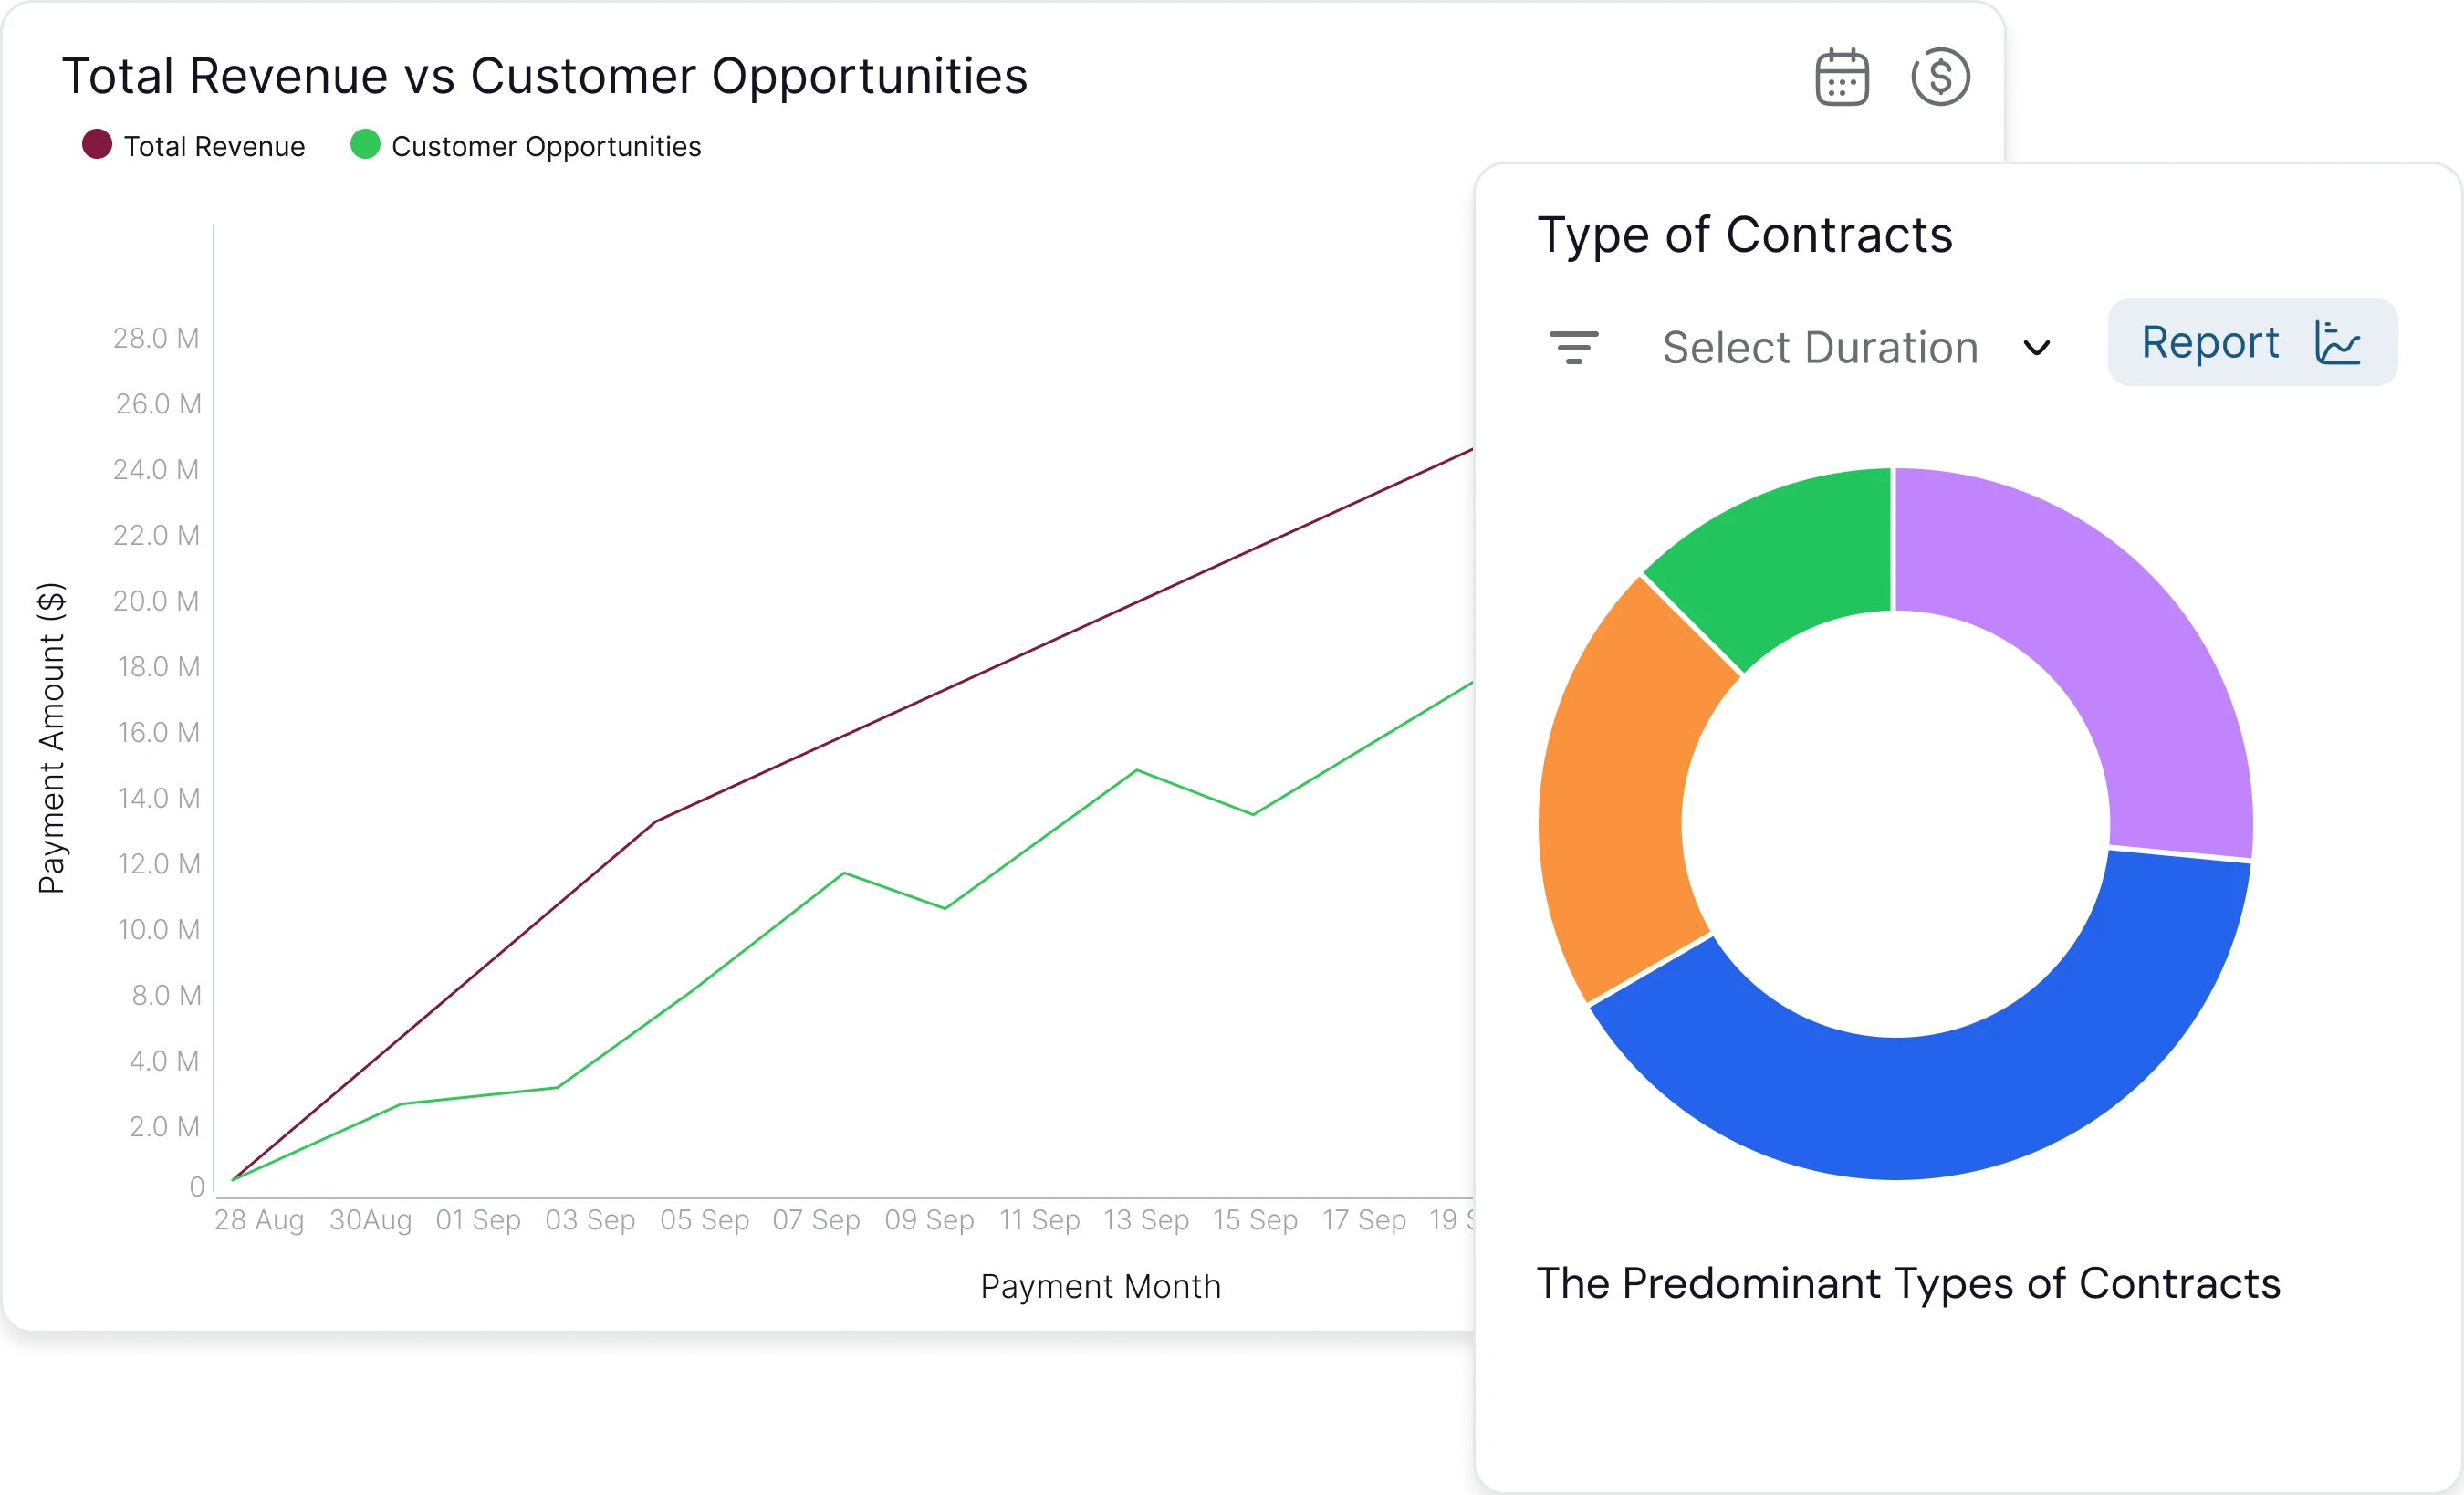Select the Total Revenue vs Customer Opportunities title
This screenshot has height=1495, width=2464.
(x=546, y=74)
